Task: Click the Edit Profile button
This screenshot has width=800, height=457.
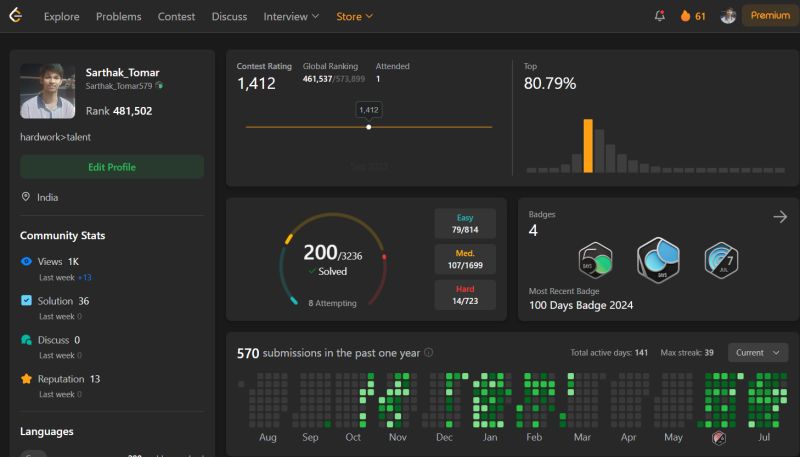Action: coord(112,167)
